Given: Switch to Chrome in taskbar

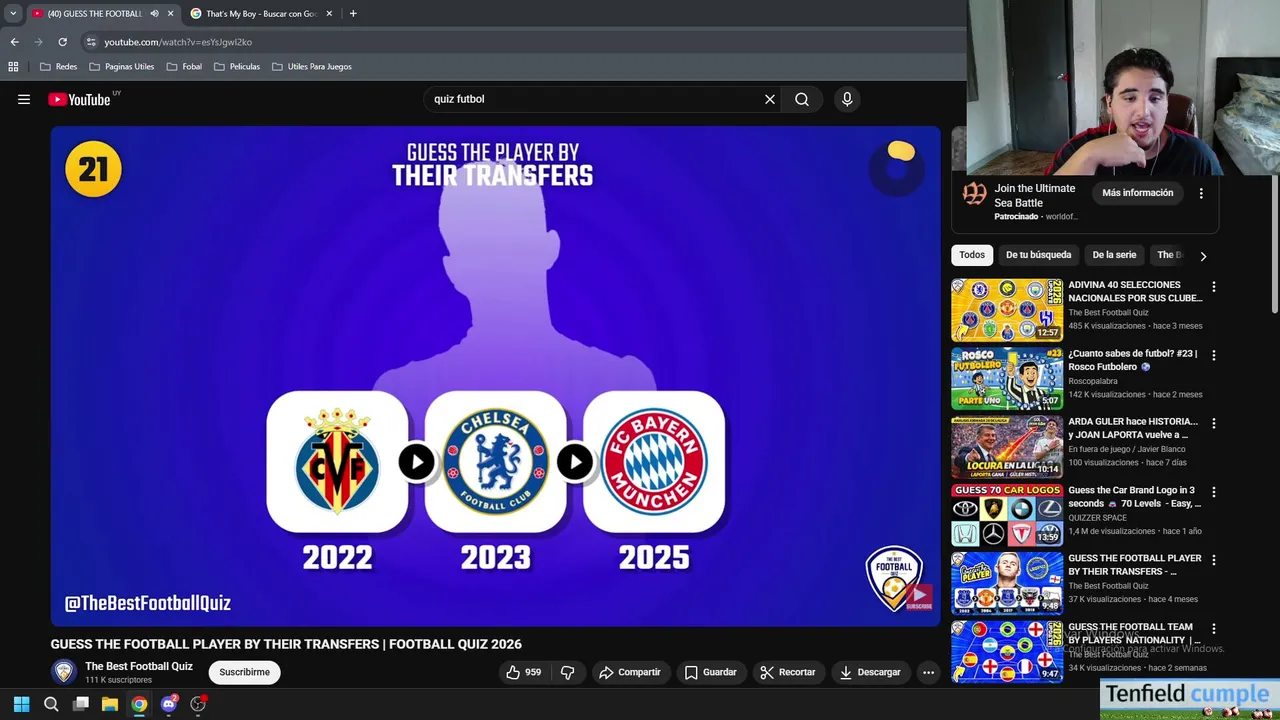Looking at the screenshot, I should coord(139,704).
